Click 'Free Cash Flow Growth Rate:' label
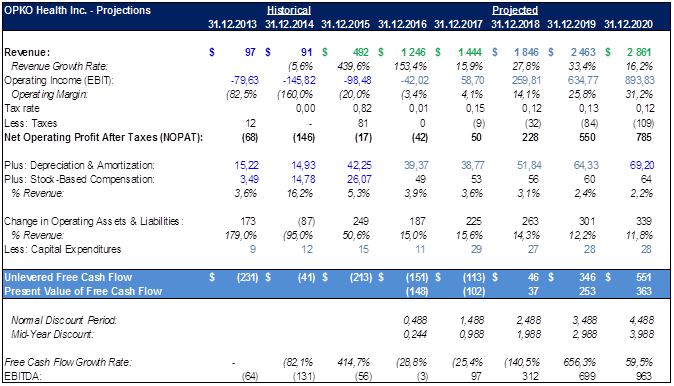This screenshot has height=386, width=674. click(x=68, y=362)
